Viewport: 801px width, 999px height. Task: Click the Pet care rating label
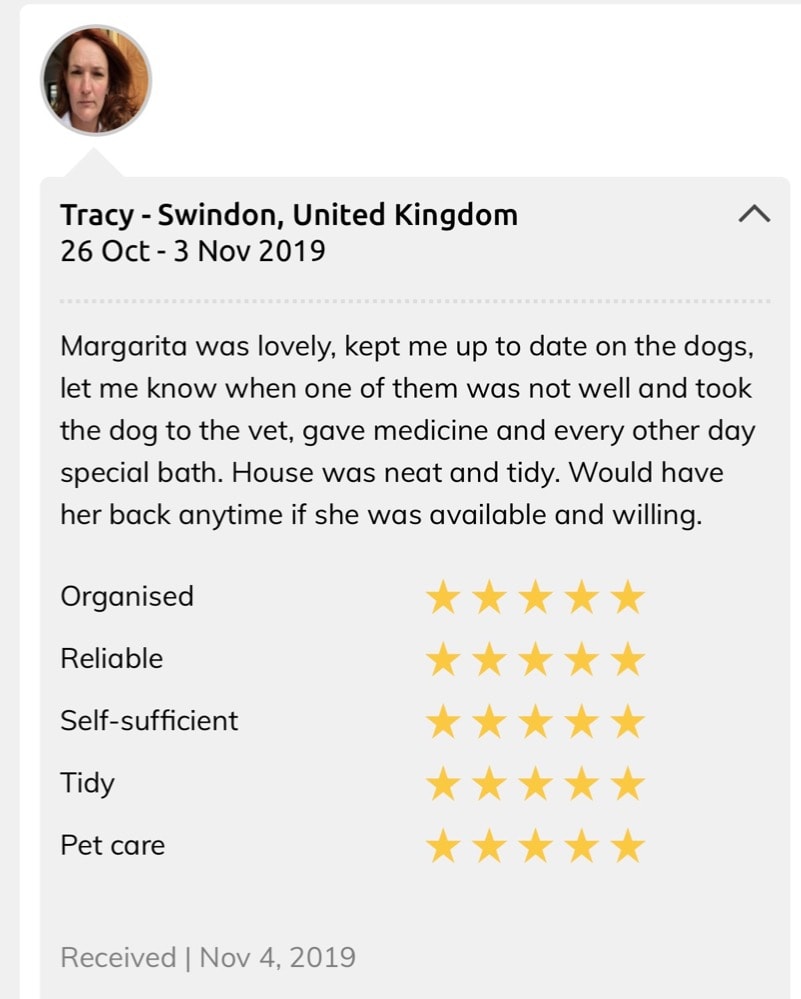pyautogui.click(x=112, y=845)
